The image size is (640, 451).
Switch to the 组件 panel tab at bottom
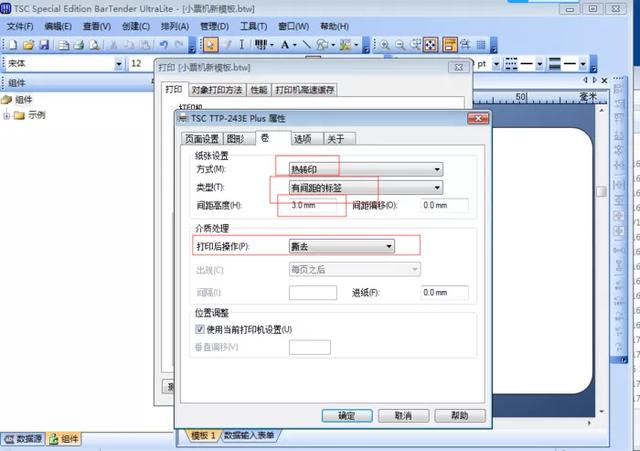coord(64,439)
